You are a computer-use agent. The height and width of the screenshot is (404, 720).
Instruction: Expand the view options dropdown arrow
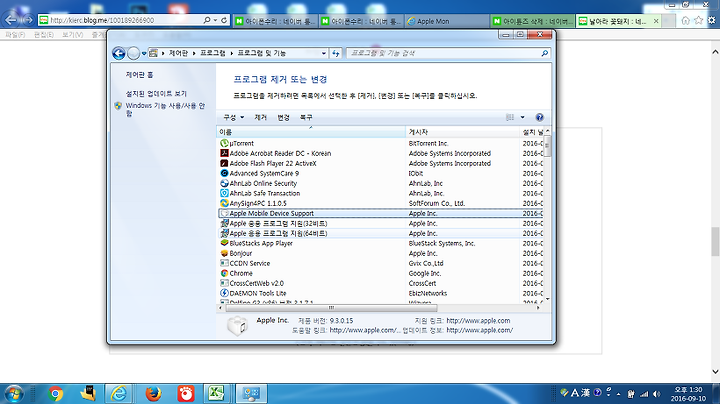pos(522,117)
